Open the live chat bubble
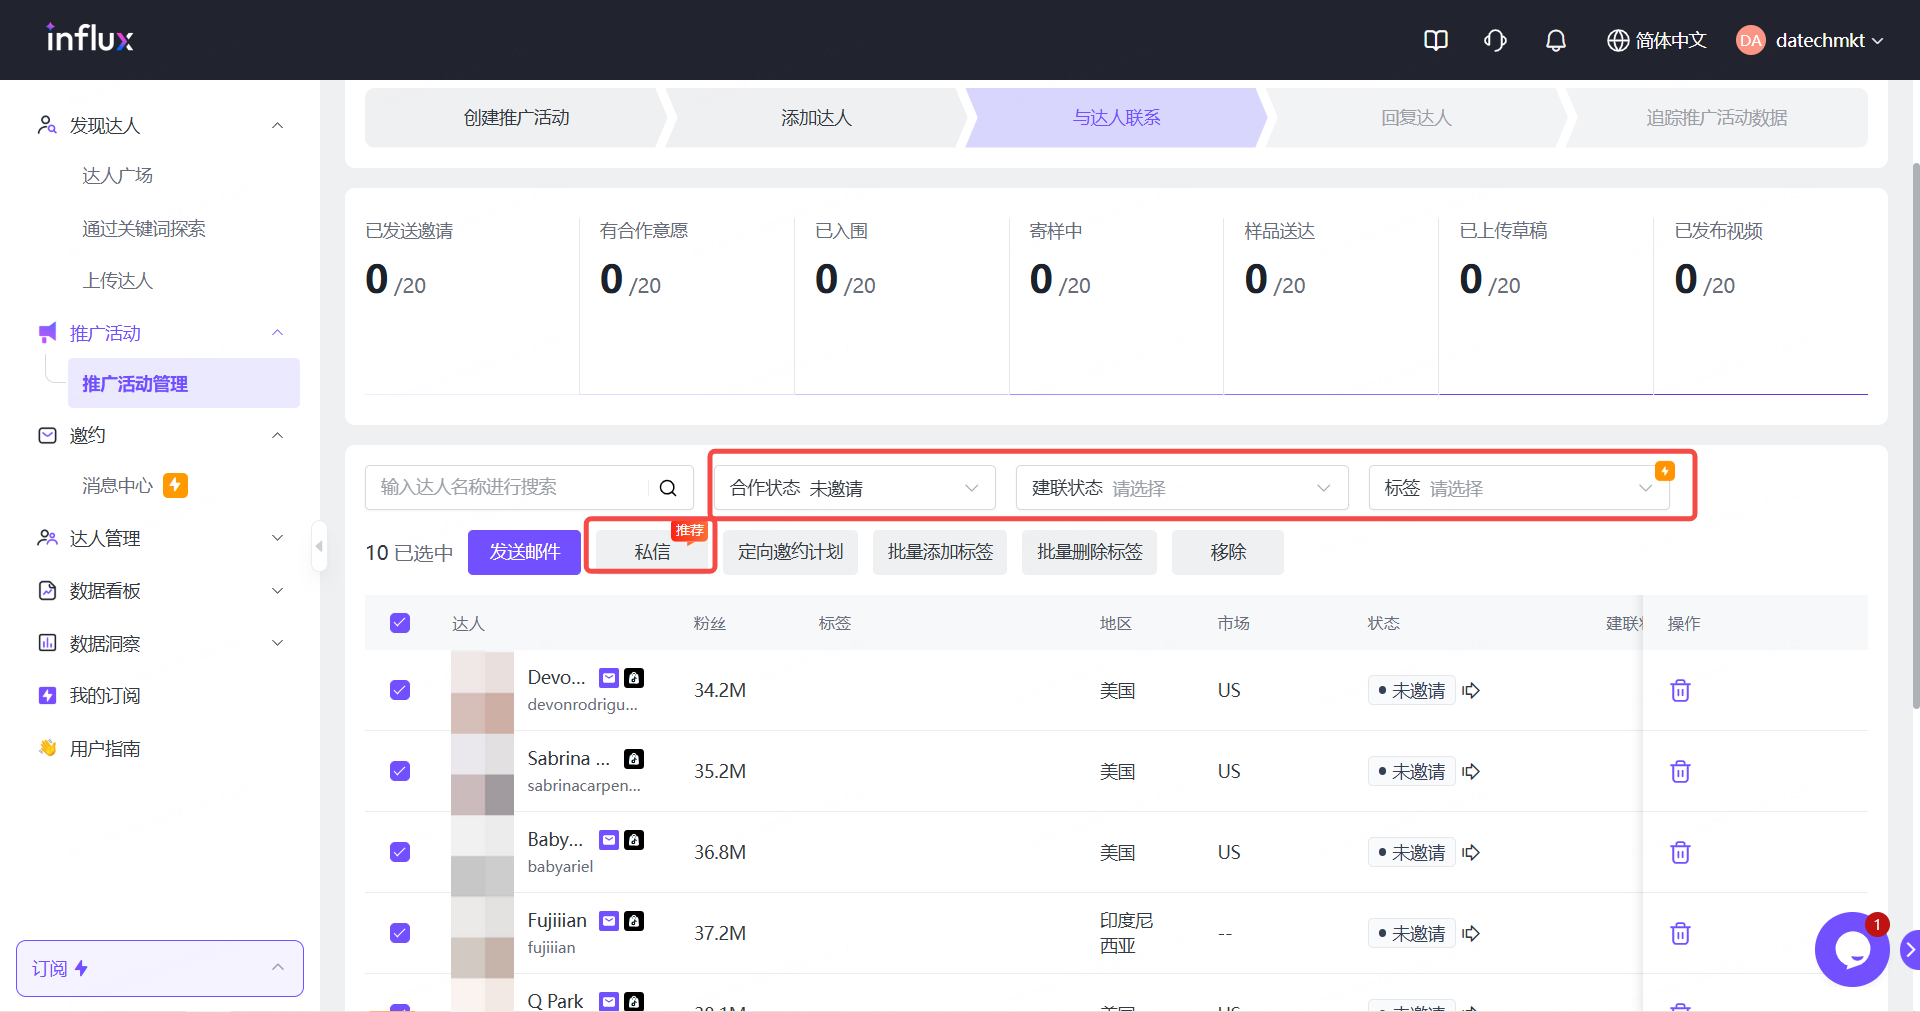 [x=1851, y=950]
